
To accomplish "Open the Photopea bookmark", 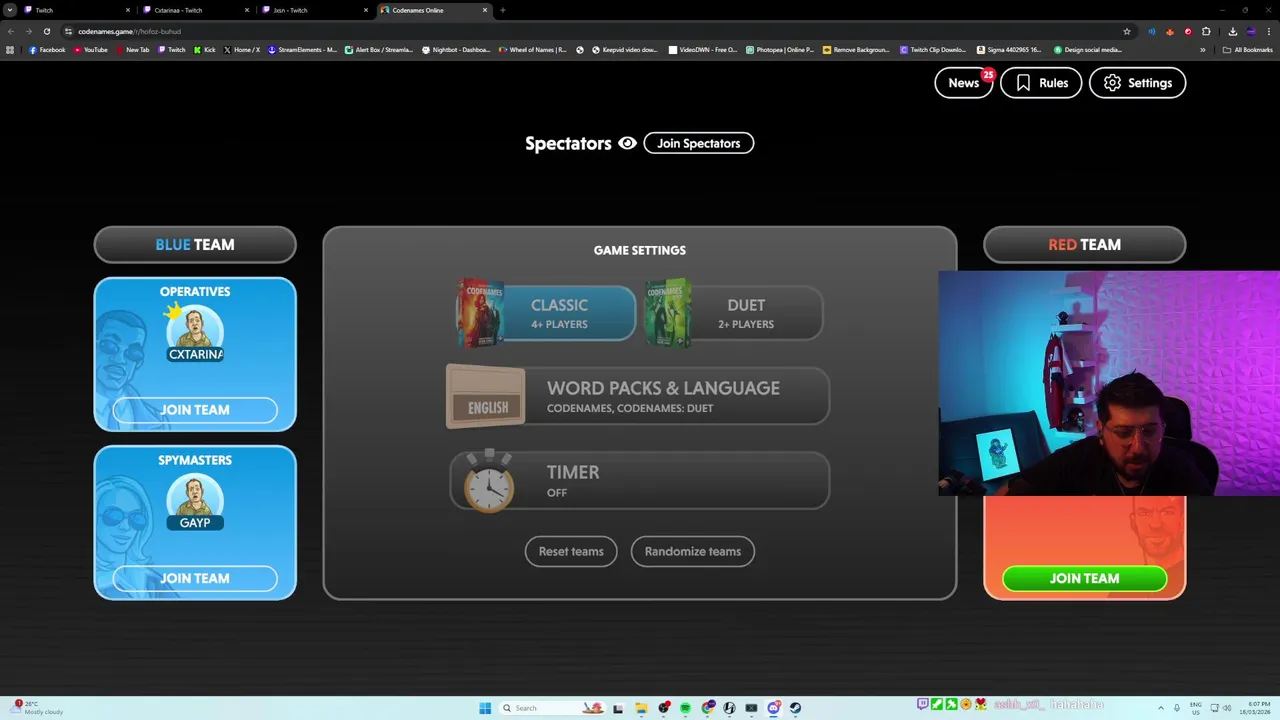I will [x=780, y=49].
